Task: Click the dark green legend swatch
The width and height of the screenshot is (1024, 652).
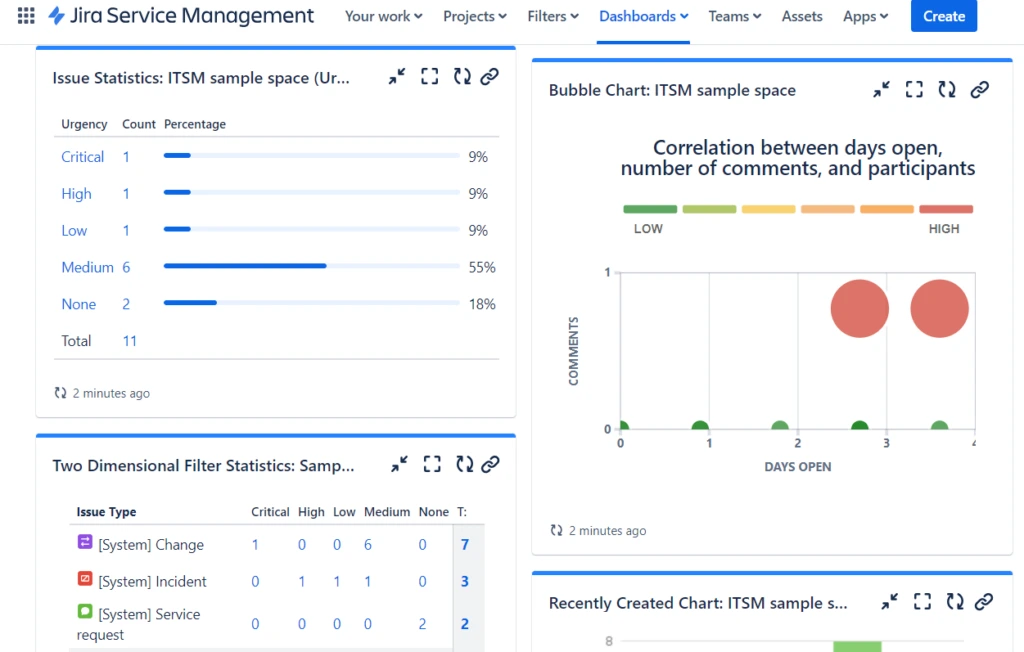Action: click(x=650, y=209)
